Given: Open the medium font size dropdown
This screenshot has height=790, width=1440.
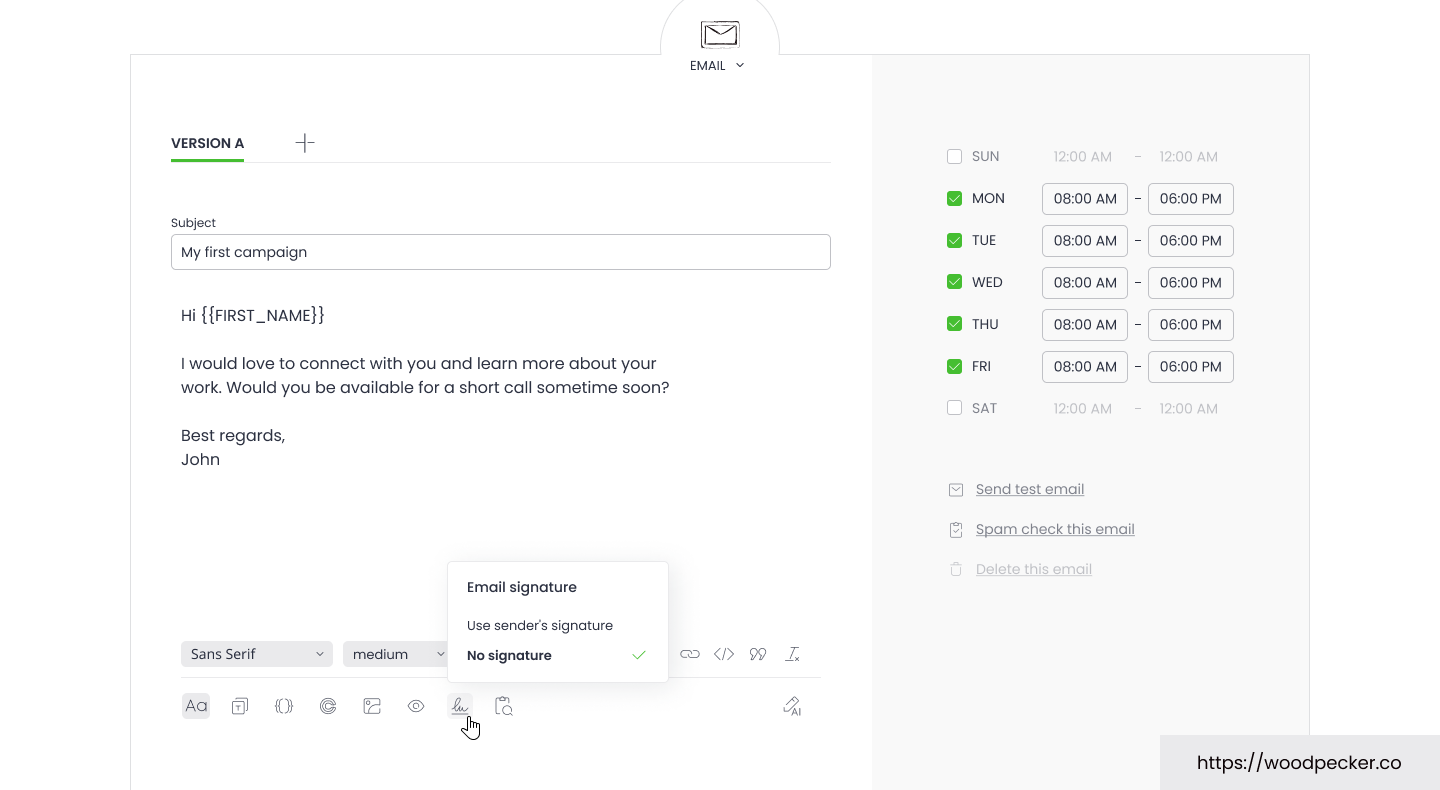Looking at the screenshot, I should 396,654.
